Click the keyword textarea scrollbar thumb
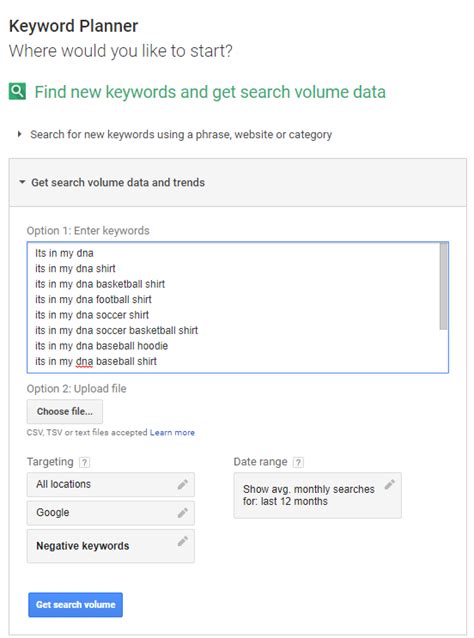Viewport: 474px width, 638px height. [x=443, y=286]
